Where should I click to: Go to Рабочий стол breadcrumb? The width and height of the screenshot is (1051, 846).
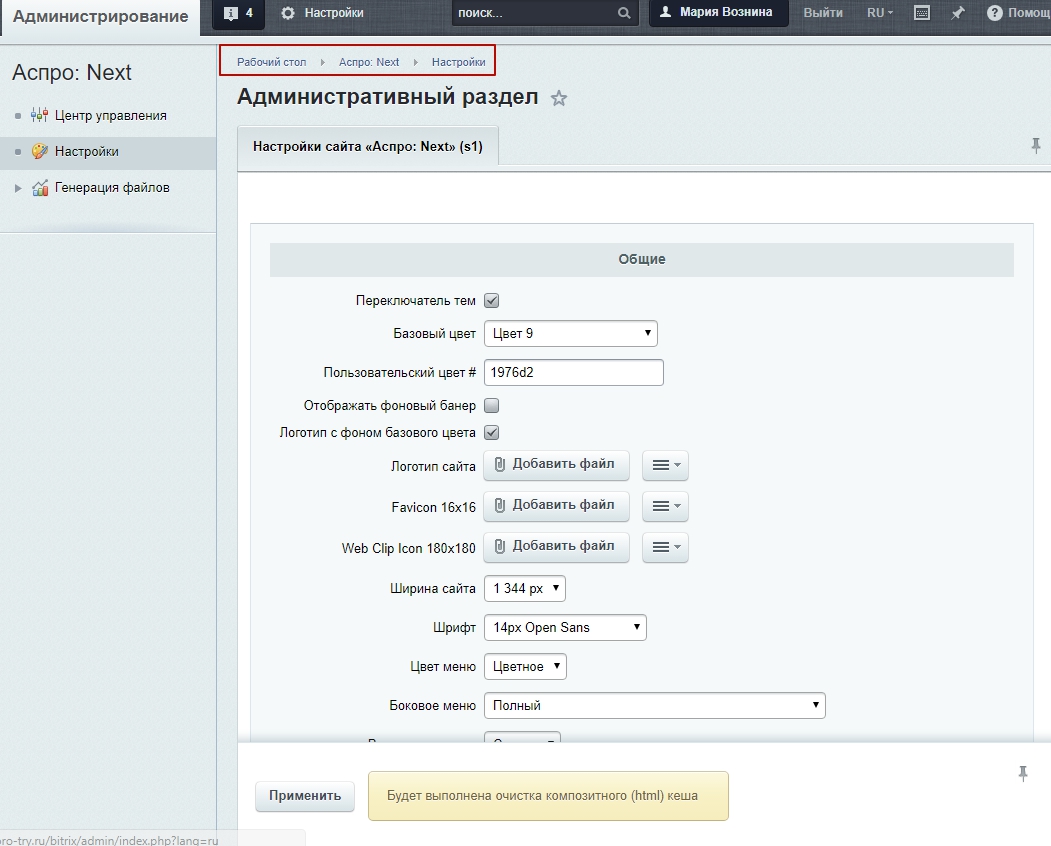(x=271, y=62)
